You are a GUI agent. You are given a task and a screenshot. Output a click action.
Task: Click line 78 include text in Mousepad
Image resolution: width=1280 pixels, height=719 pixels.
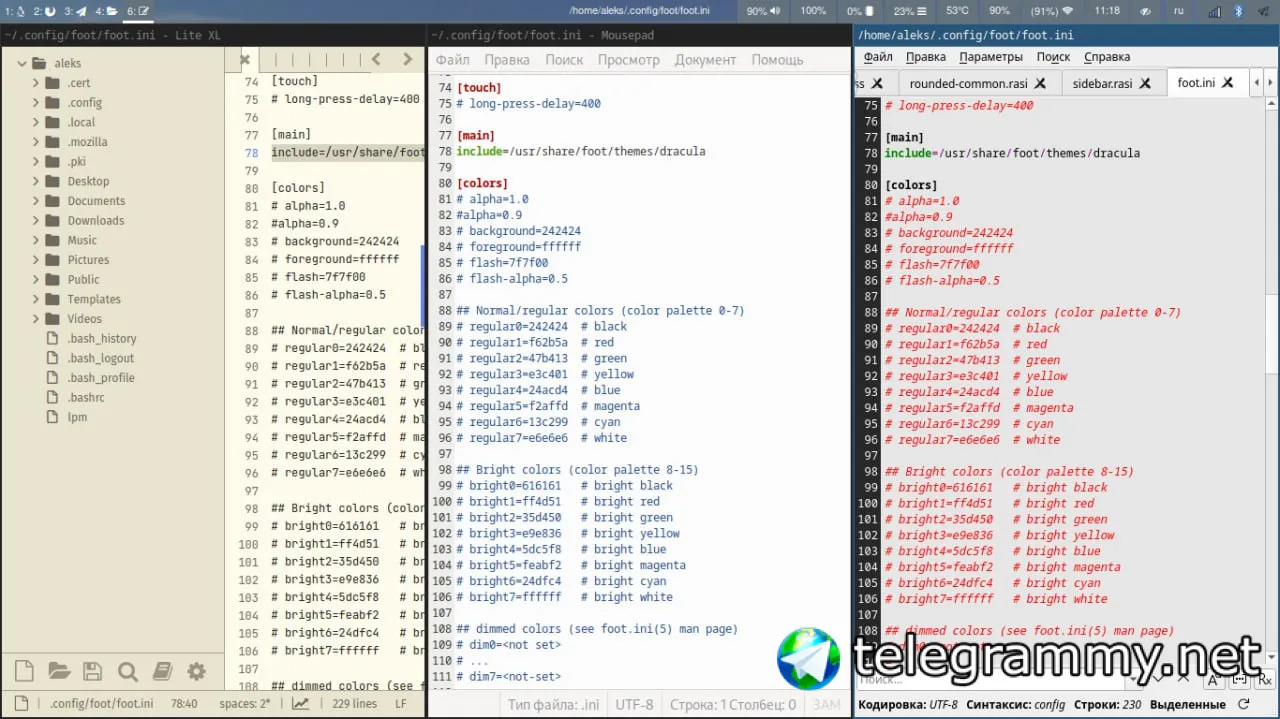point(581,151)
